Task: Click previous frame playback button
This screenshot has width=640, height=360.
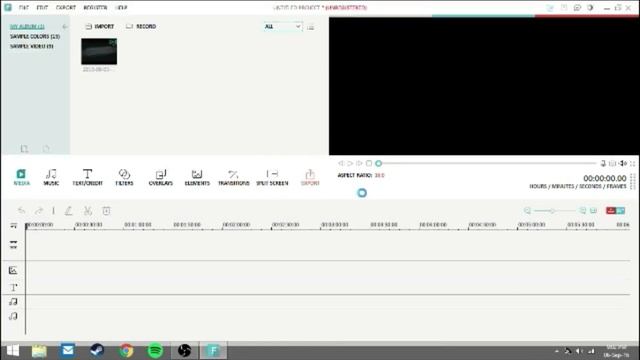Action: click(x=341, y=163)
